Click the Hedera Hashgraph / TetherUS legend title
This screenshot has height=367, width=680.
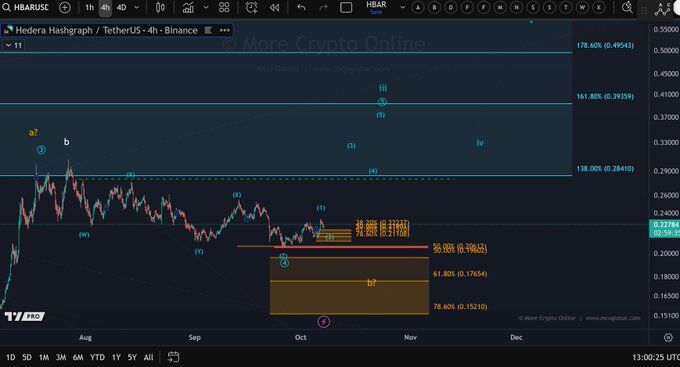pos(106,30)
